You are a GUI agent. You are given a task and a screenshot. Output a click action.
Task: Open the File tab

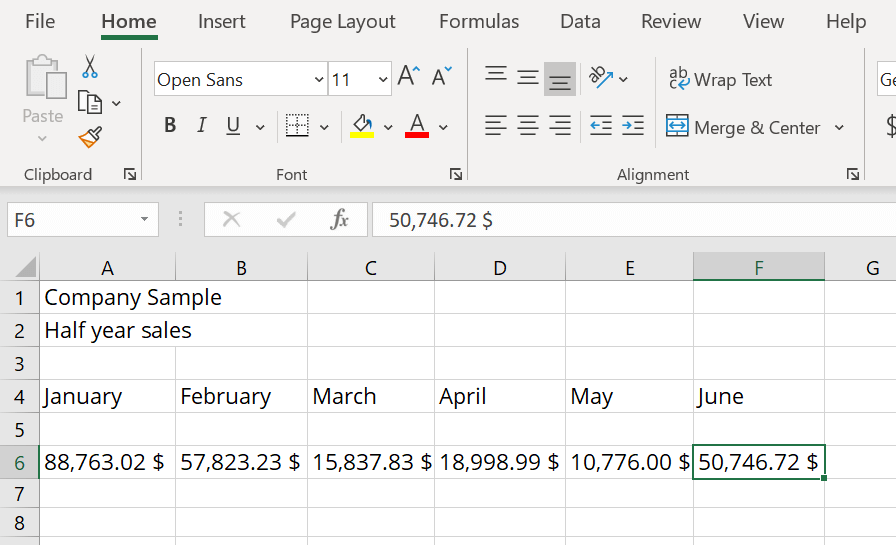click(x=40, y=22)
